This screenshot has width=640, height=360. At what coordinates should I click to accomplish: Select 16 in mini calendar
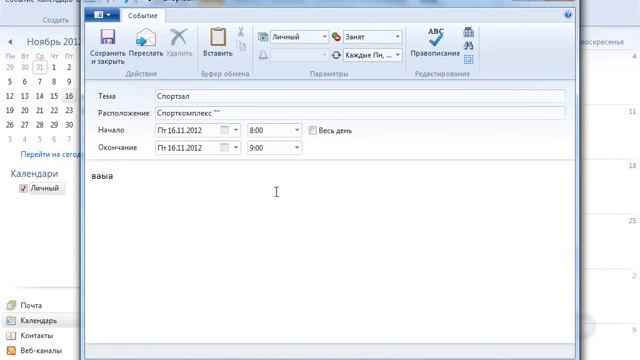pyautogui.click(x=69, y=96)
